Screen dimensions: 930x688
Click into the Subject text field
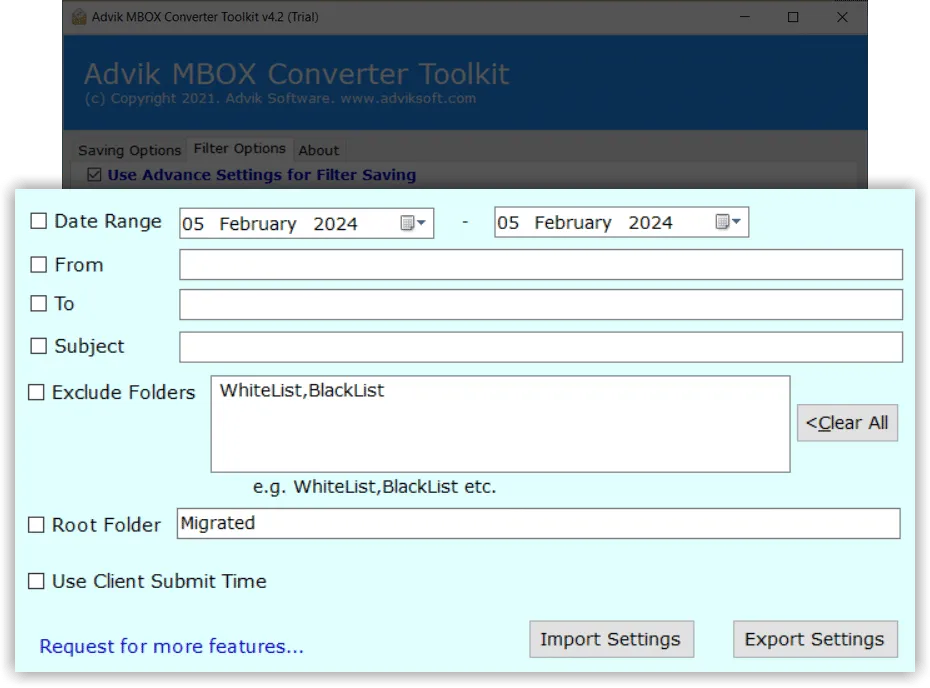pyautogui.click(x=540, y=347)
